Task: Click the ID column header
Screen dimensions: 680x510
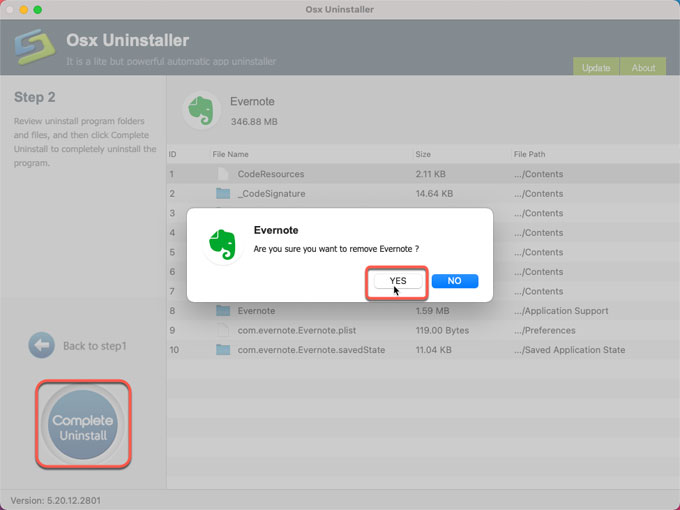Action: coord(172,154)
